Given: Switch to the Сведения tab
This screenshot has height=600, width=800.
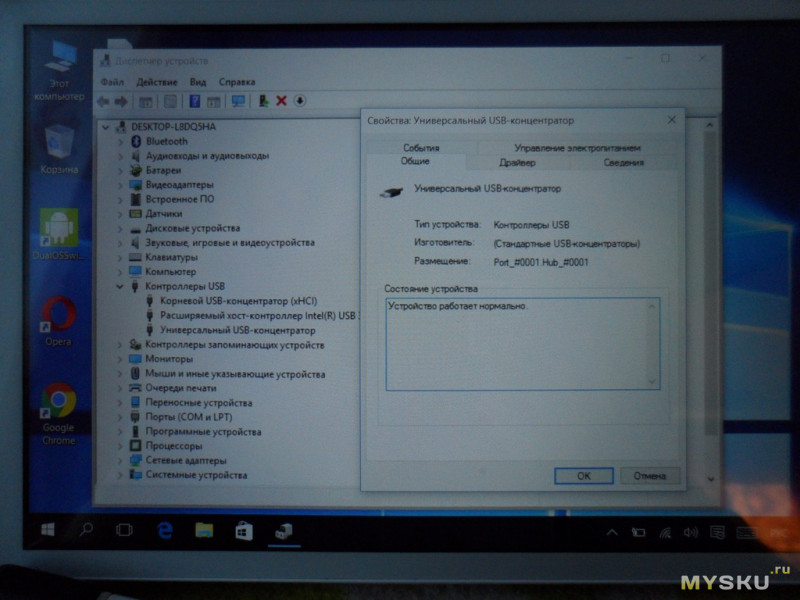Looking at the screenshot, I should click(x=623, y=163).
